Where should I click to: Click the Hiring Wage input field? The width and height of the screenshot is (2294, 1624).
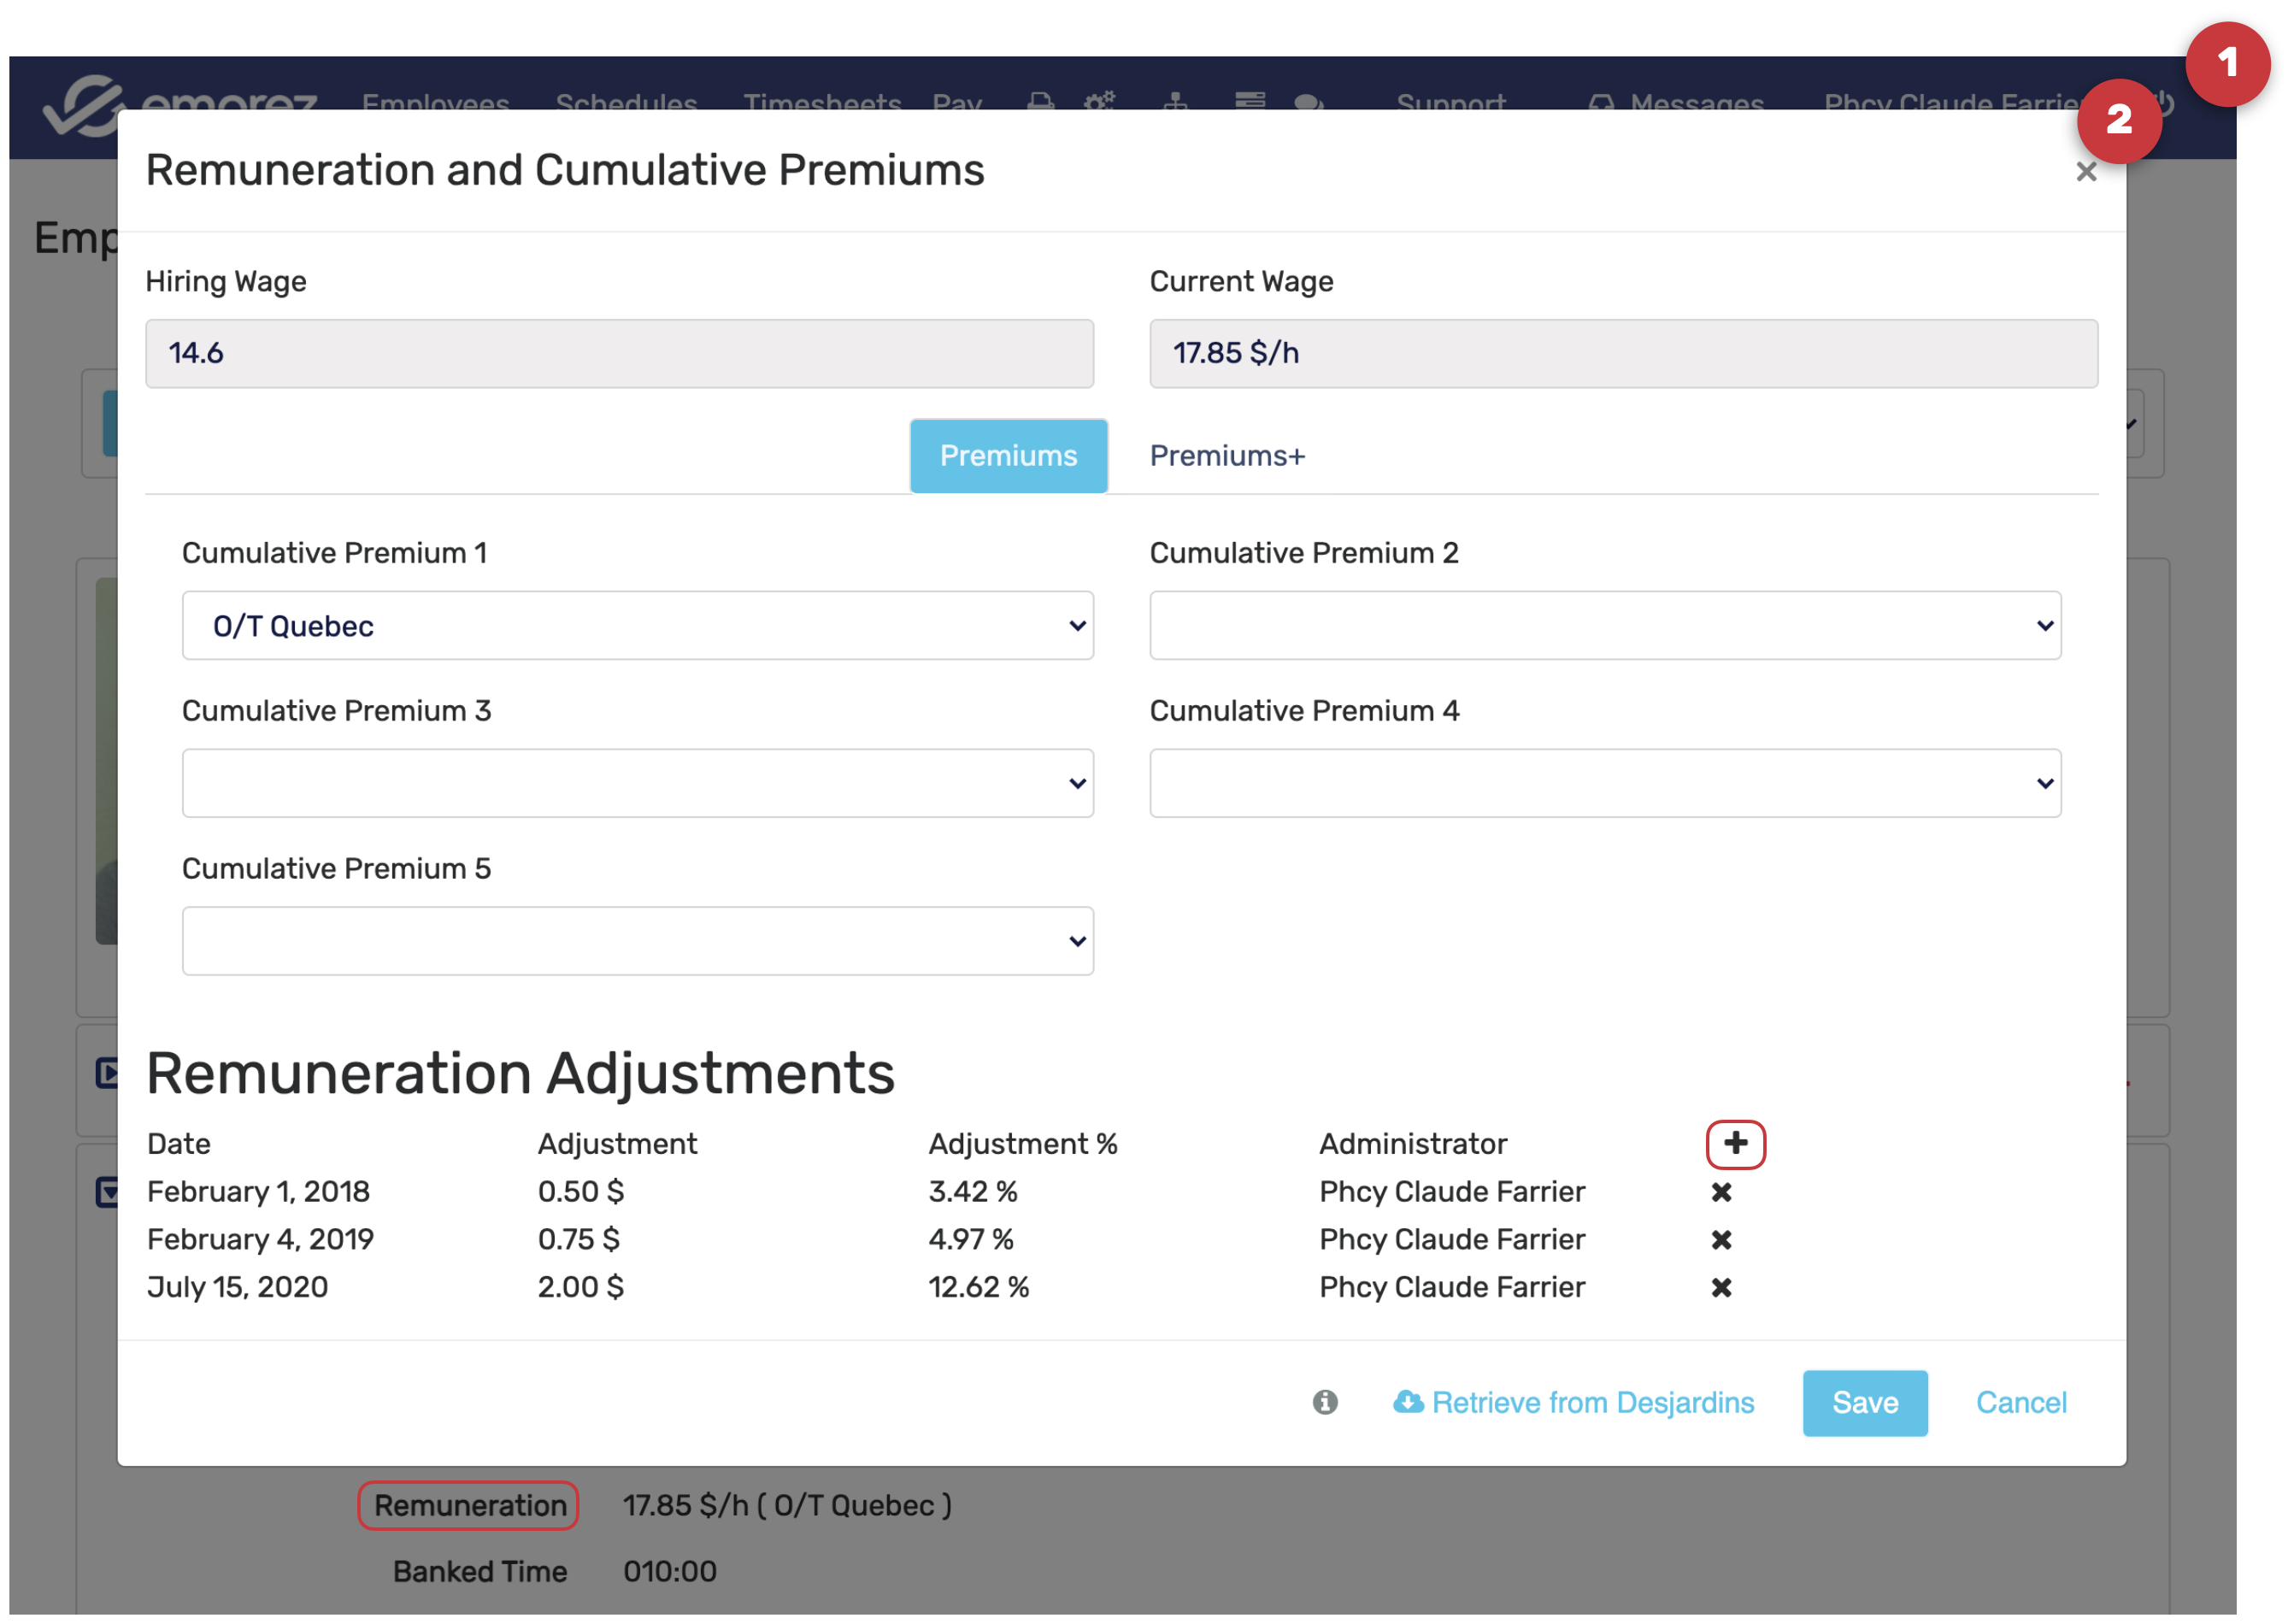click(x=619, y=353)
